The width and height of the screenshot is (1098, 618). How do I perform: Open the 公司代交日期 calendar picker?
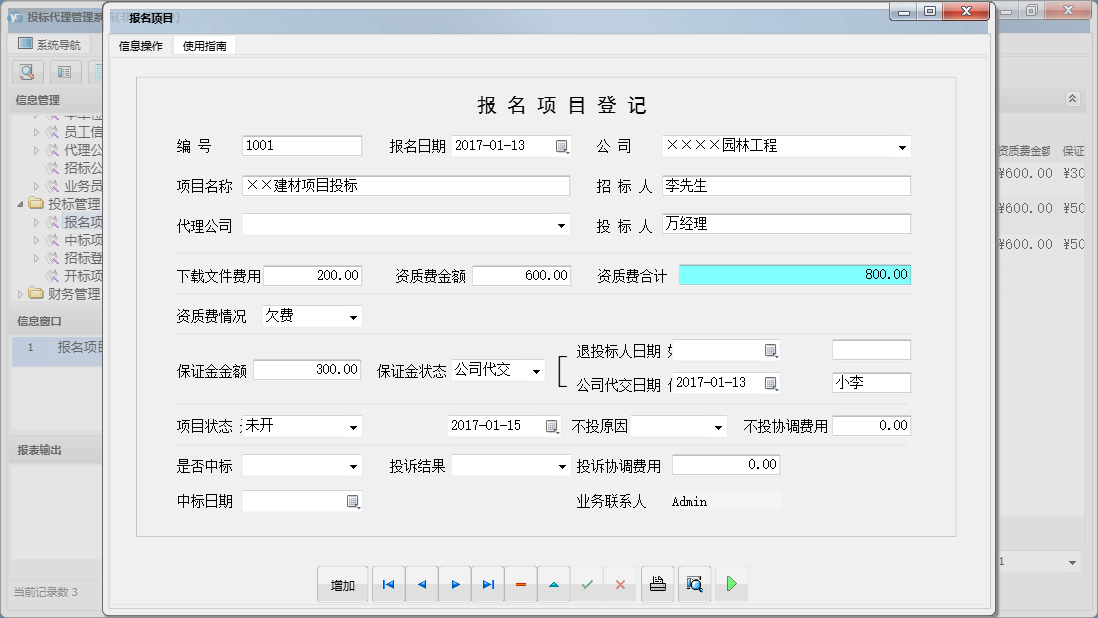pyautogui.click(x=770, y=381)
